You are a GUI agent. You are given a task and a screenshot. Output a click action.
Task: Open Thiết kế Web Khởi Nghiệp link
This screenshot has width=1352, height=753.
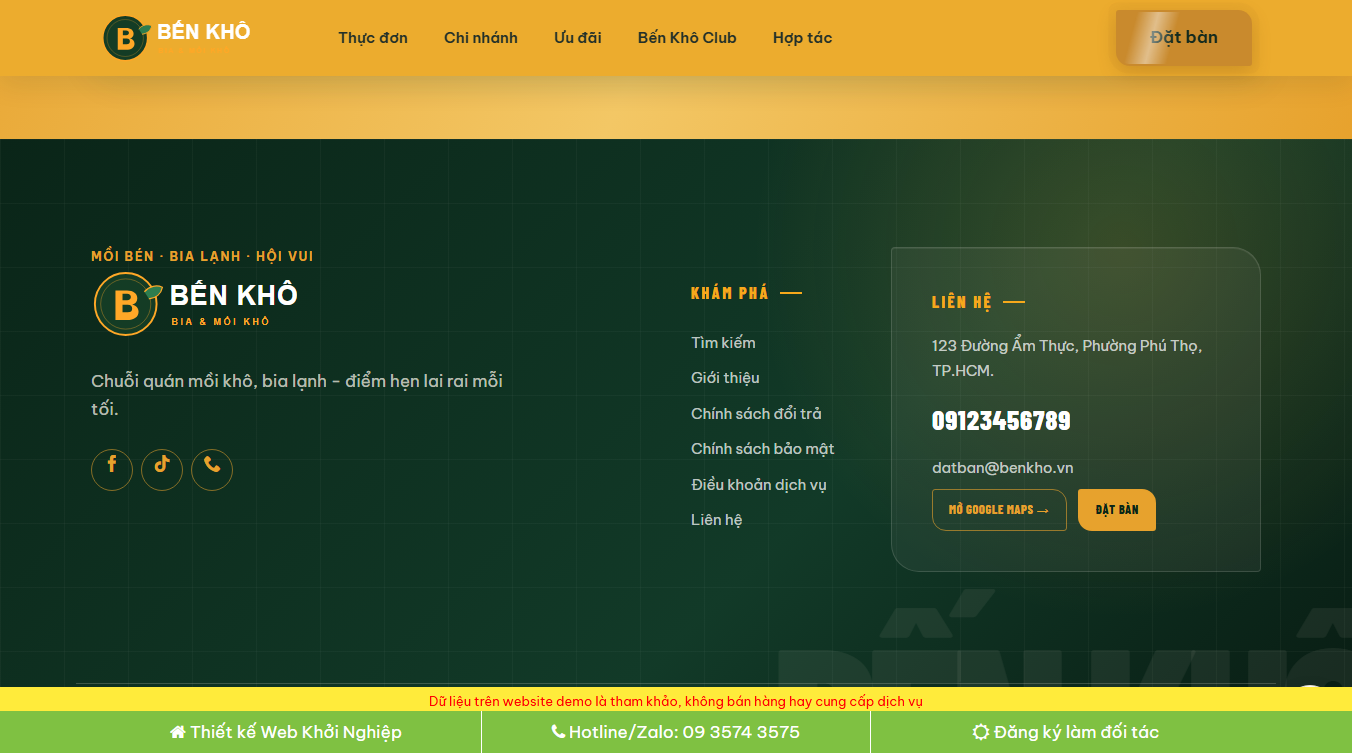286,732
